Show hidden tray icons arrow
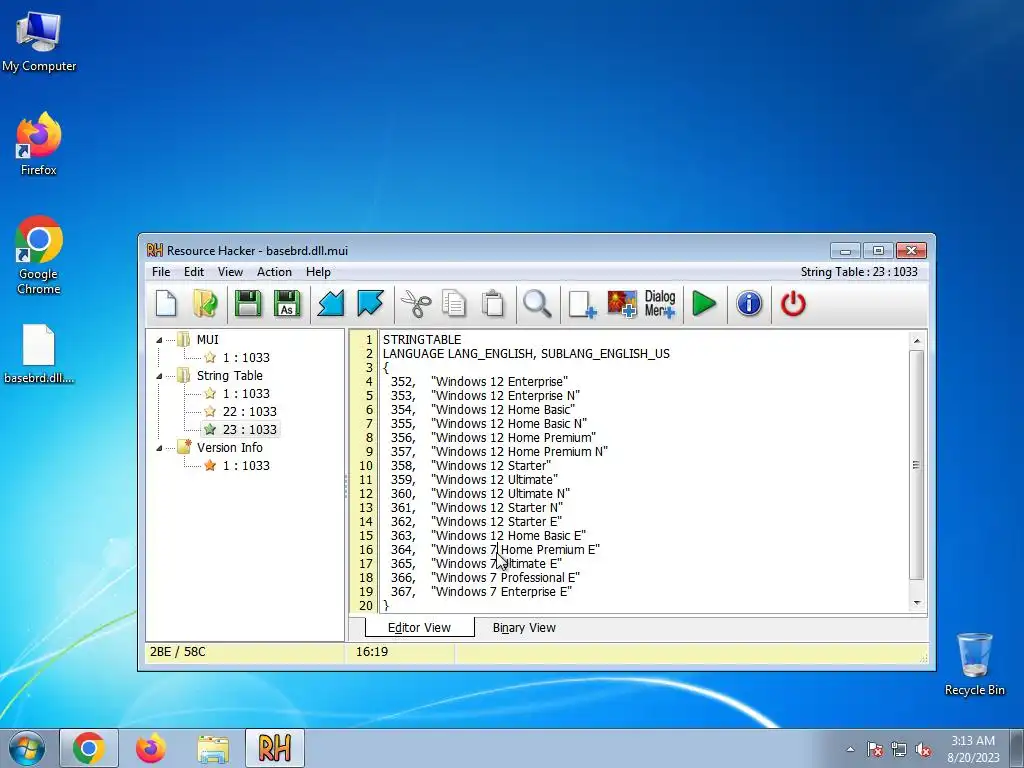This screenshot has height=768, width=1024. click(850, 749)
